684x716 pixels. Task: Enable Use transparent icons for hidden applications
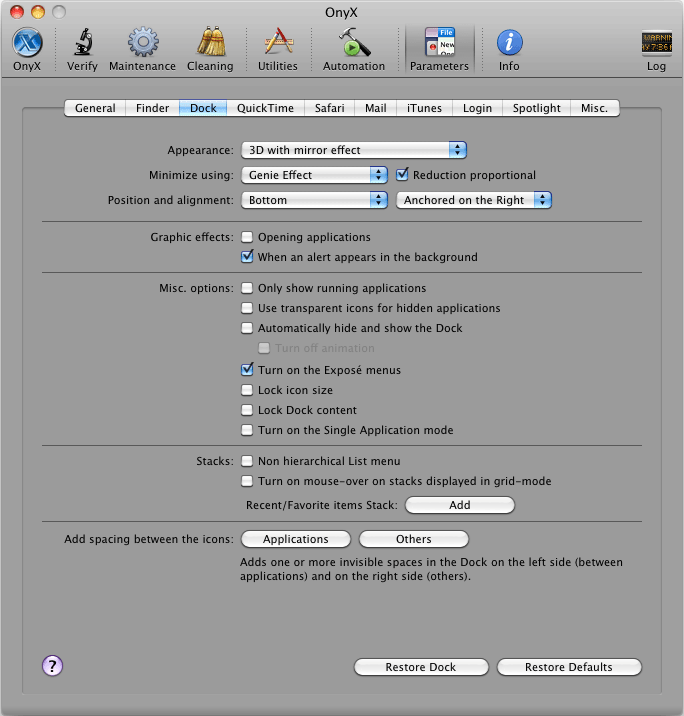[247, 308]
